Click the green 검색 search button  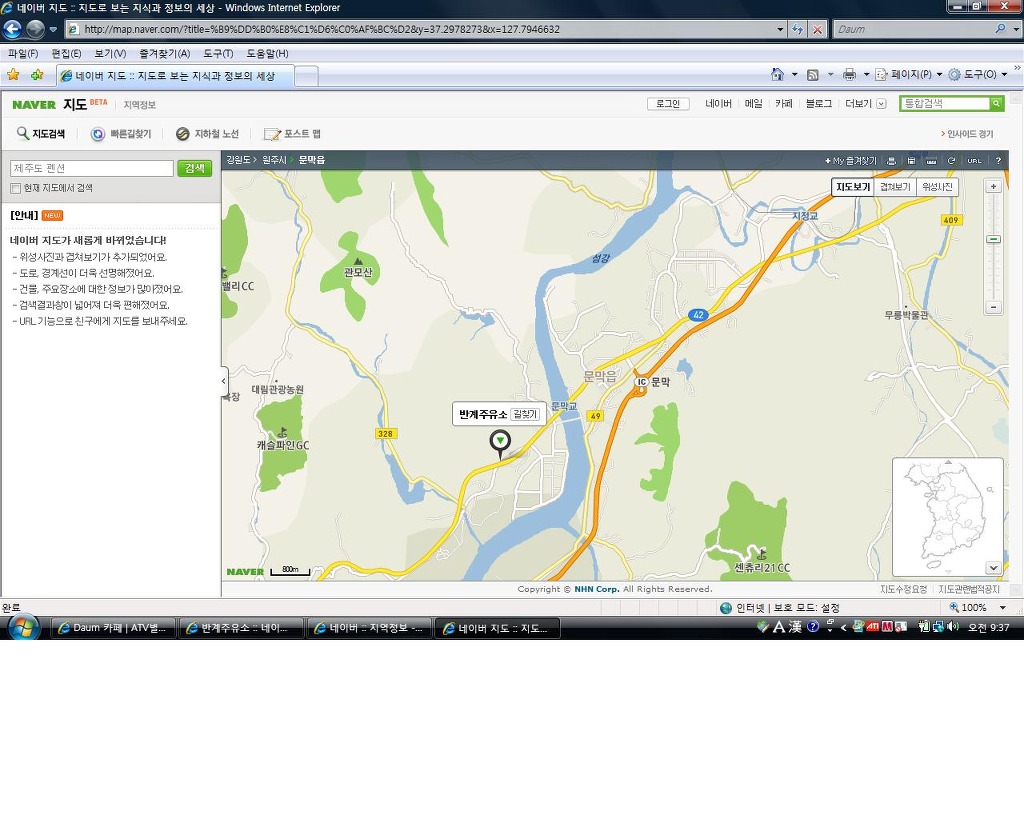[195, 169]
